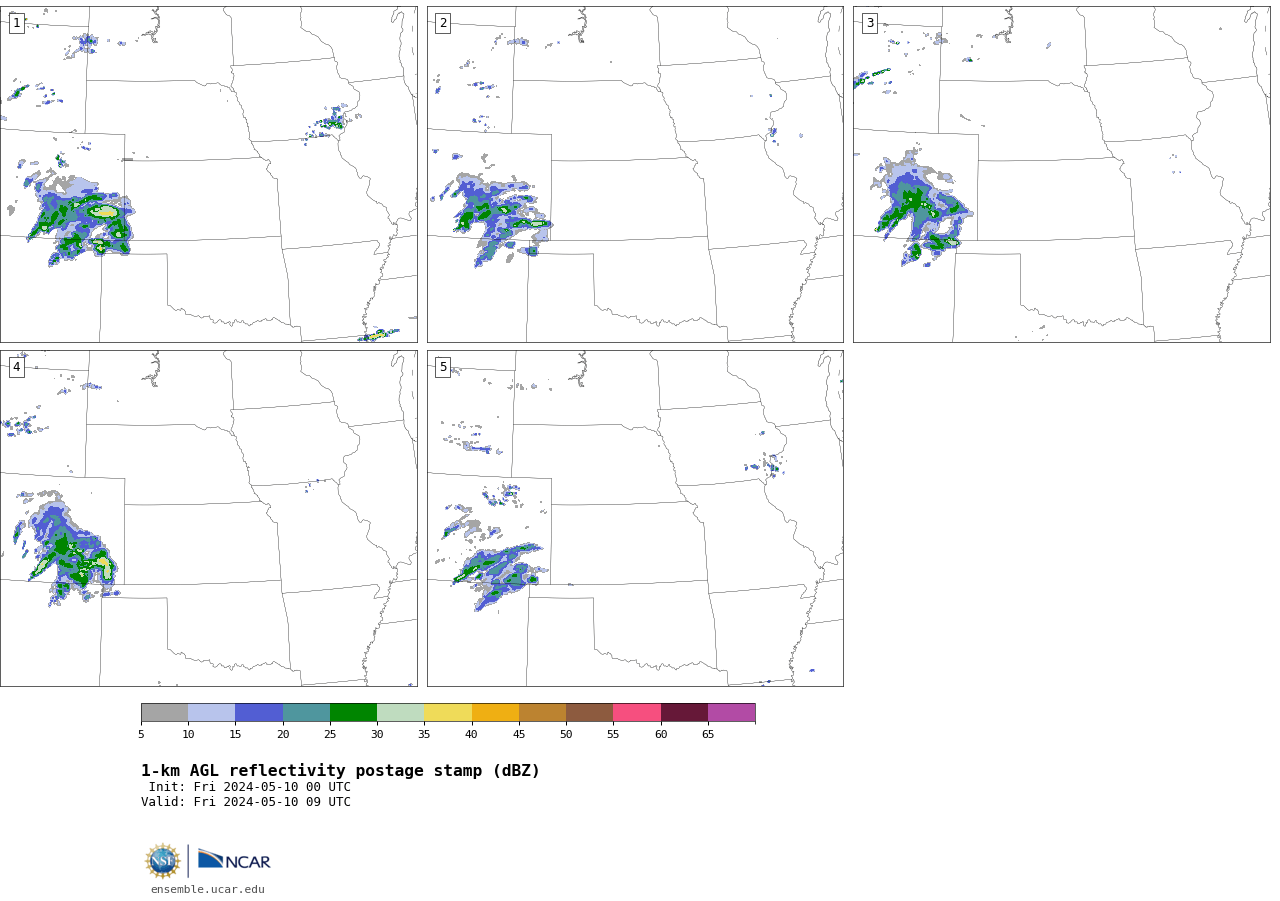The height and width of the screenshot is (901, 1280).
Task: Open ensemble member 2 postage stamp map
Action: click(635, 175)
